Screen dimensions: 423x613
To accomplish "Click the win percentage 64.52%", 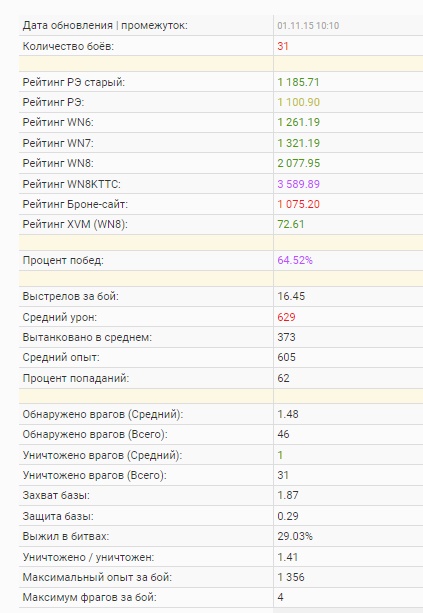I will (295, 260).
